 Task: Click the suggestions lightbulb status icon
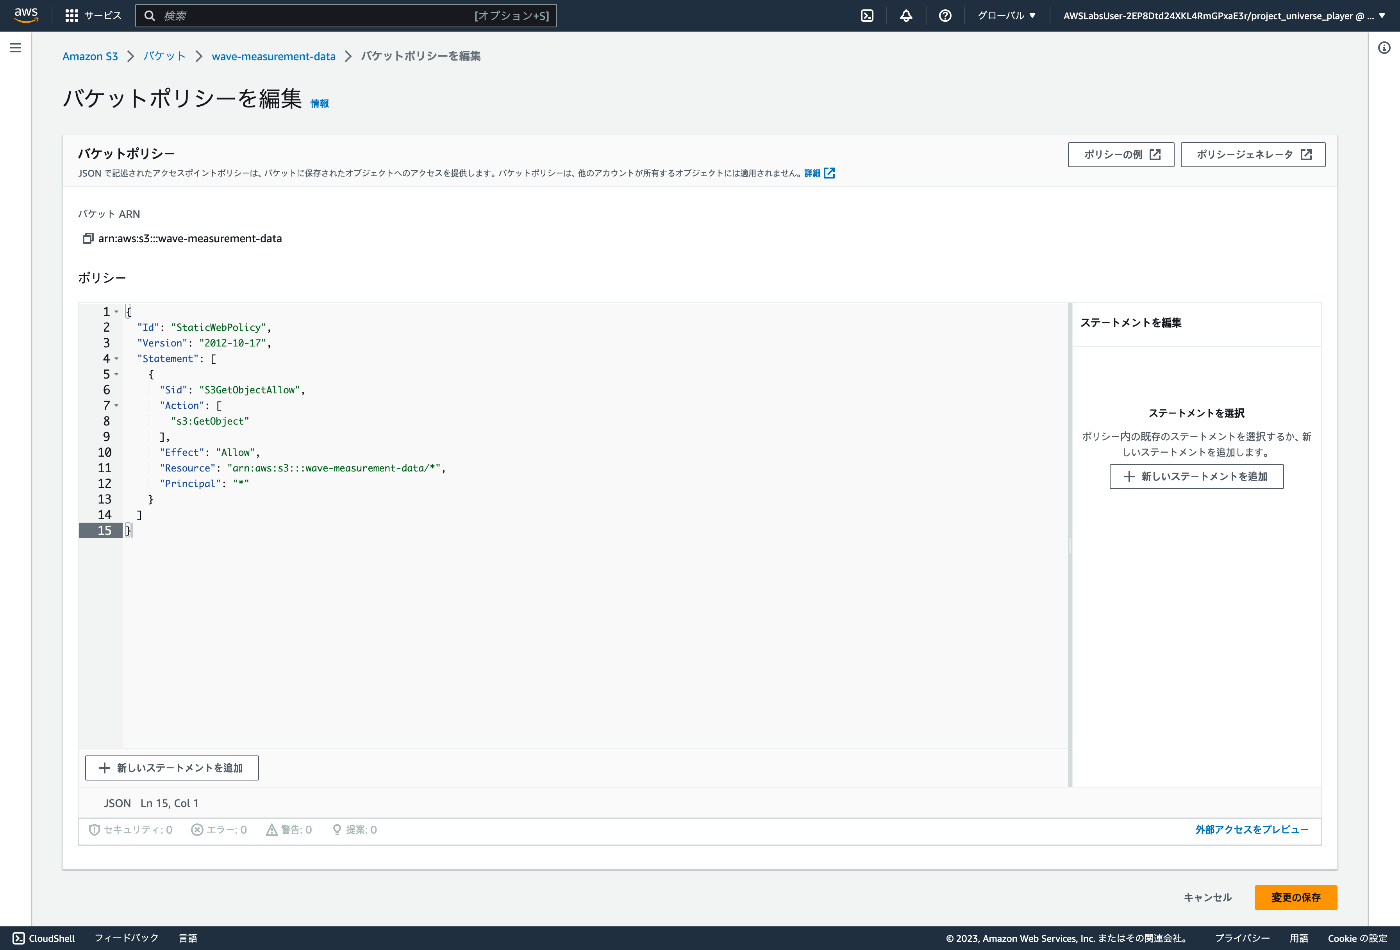pos(337,830)
